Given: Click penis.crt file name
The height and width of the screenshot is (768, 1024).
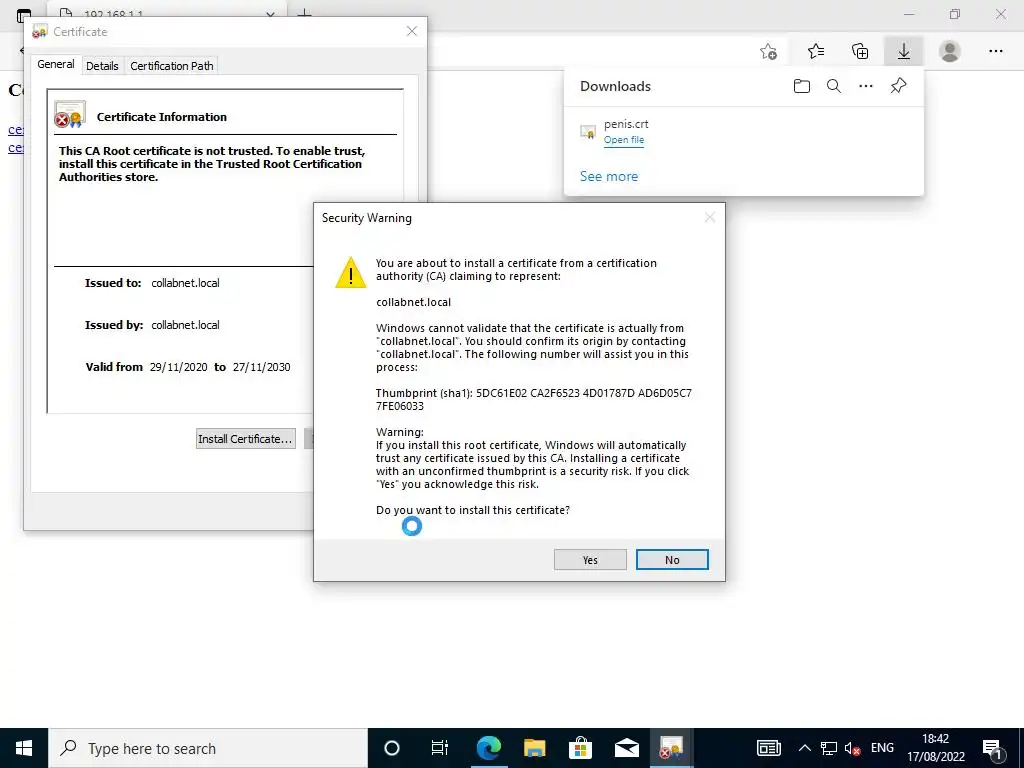Looking at the screenshot, I should (626, 124).
